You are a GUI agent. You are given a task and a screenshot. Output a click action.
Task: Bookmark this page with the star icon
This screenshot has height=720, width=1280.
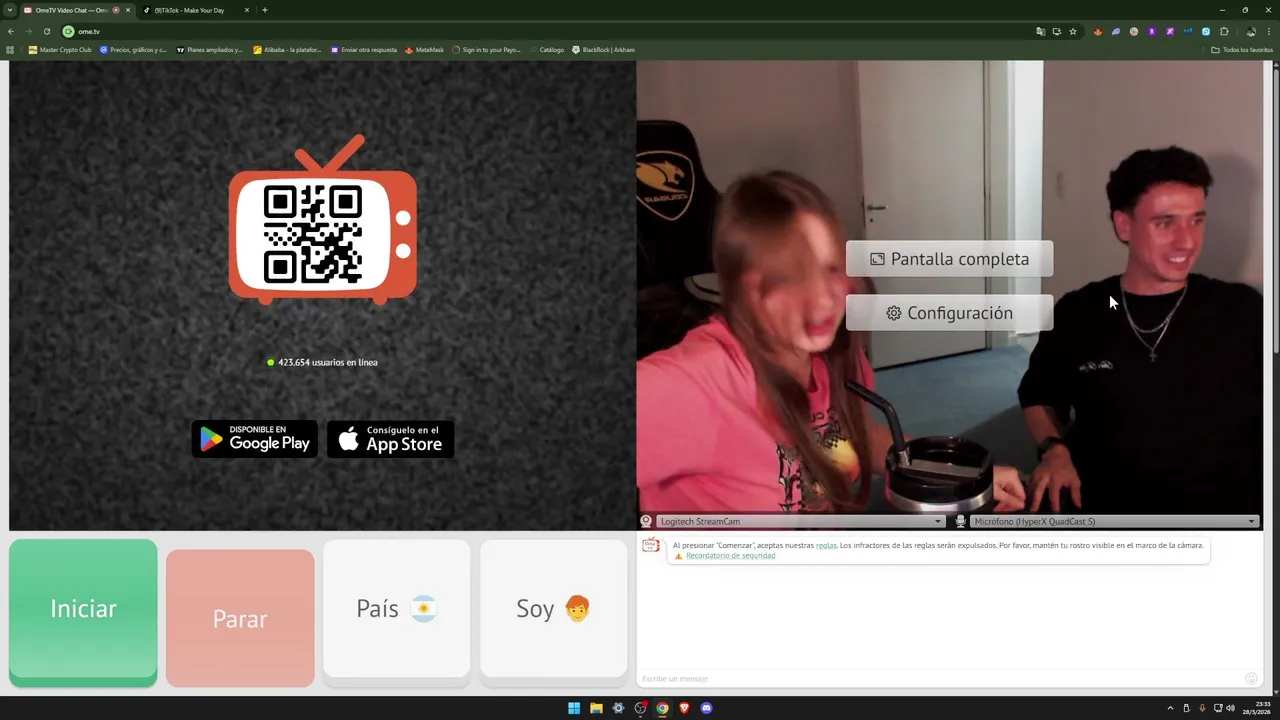[x=1073, y=31]
